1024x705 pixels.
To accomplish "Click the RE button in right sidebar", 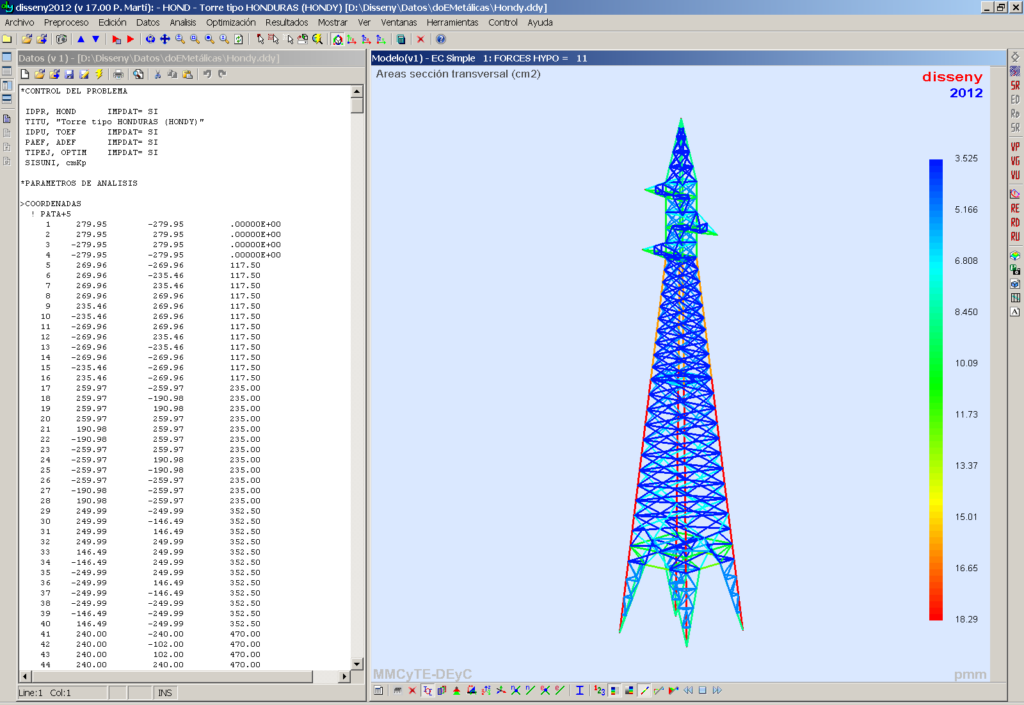I will [x=1015, y=208].
